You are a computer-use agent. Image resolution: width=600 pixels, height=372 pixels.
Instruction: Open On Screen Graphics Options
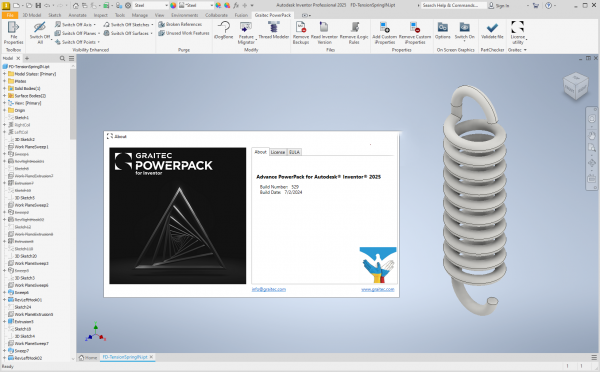(442, 30)
